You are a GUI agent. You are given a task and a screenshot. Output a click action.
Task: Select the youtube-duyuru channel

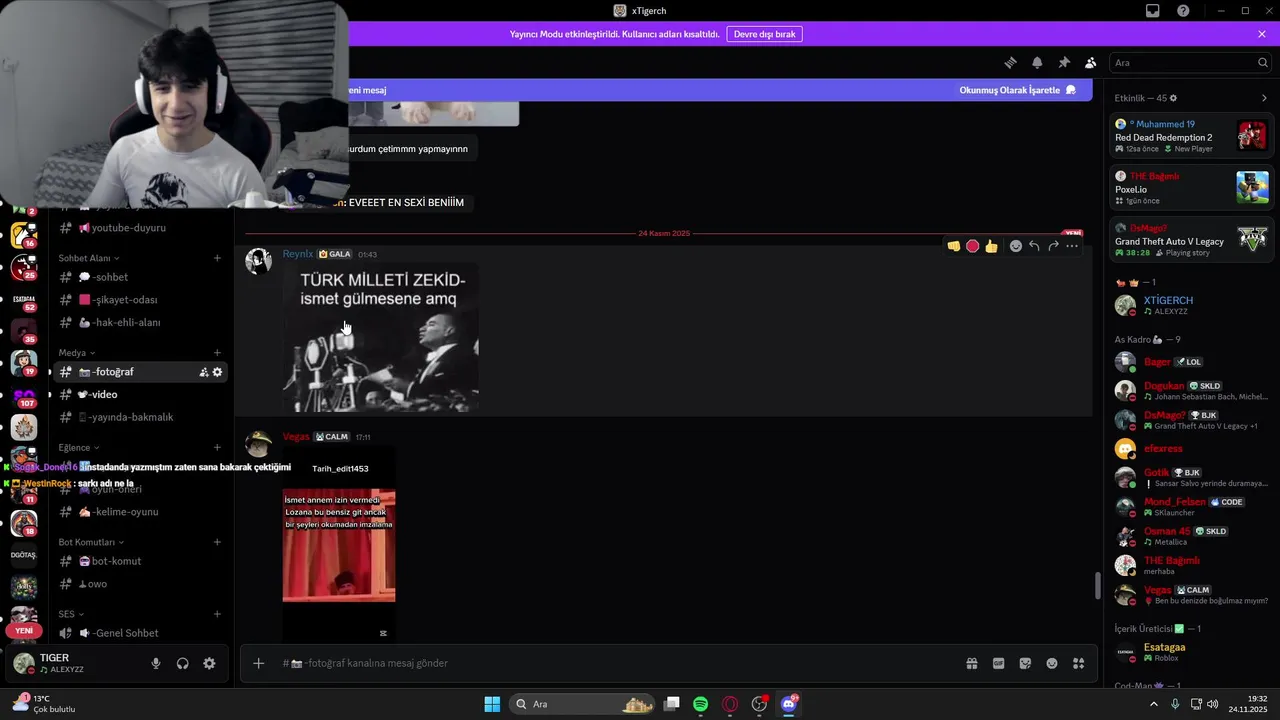(139, 228)
